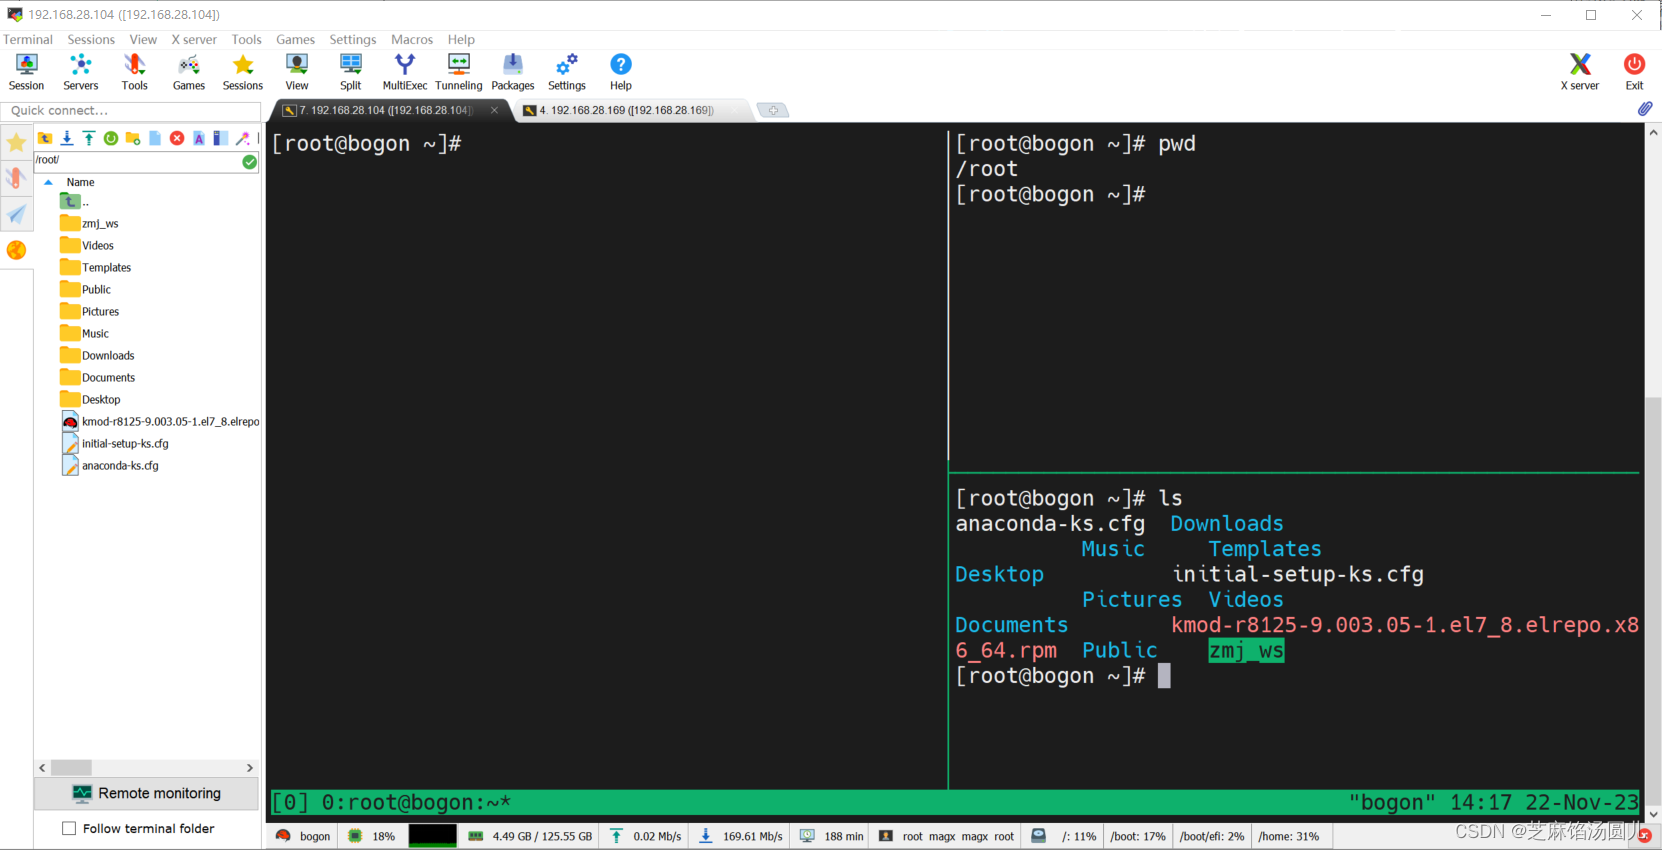Image resolution: width=1662 pixels, height=850 pixels.
Task: Open the Tunneling icon
Action: pos(459,72)
